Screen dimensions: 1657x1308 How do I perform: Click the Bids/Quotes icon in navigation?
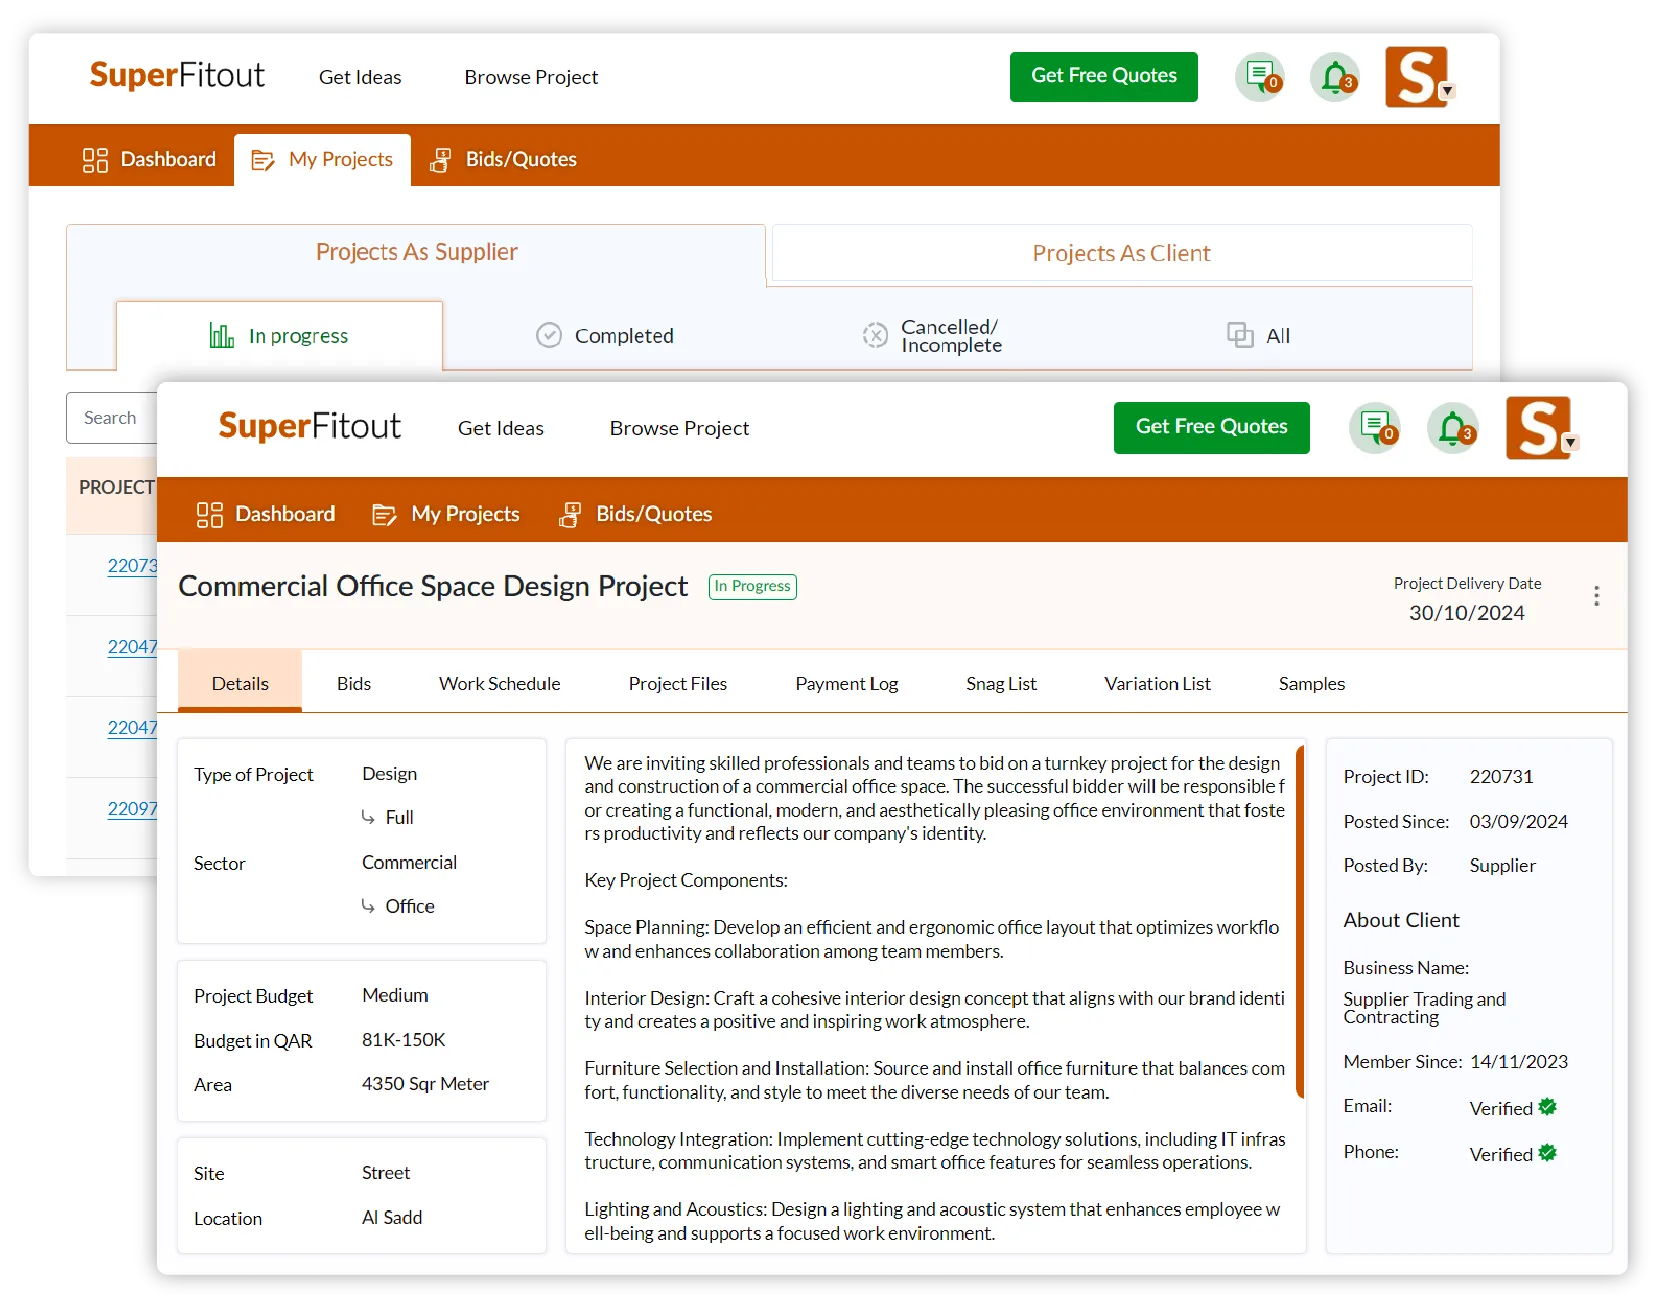[x=570, y=514]
